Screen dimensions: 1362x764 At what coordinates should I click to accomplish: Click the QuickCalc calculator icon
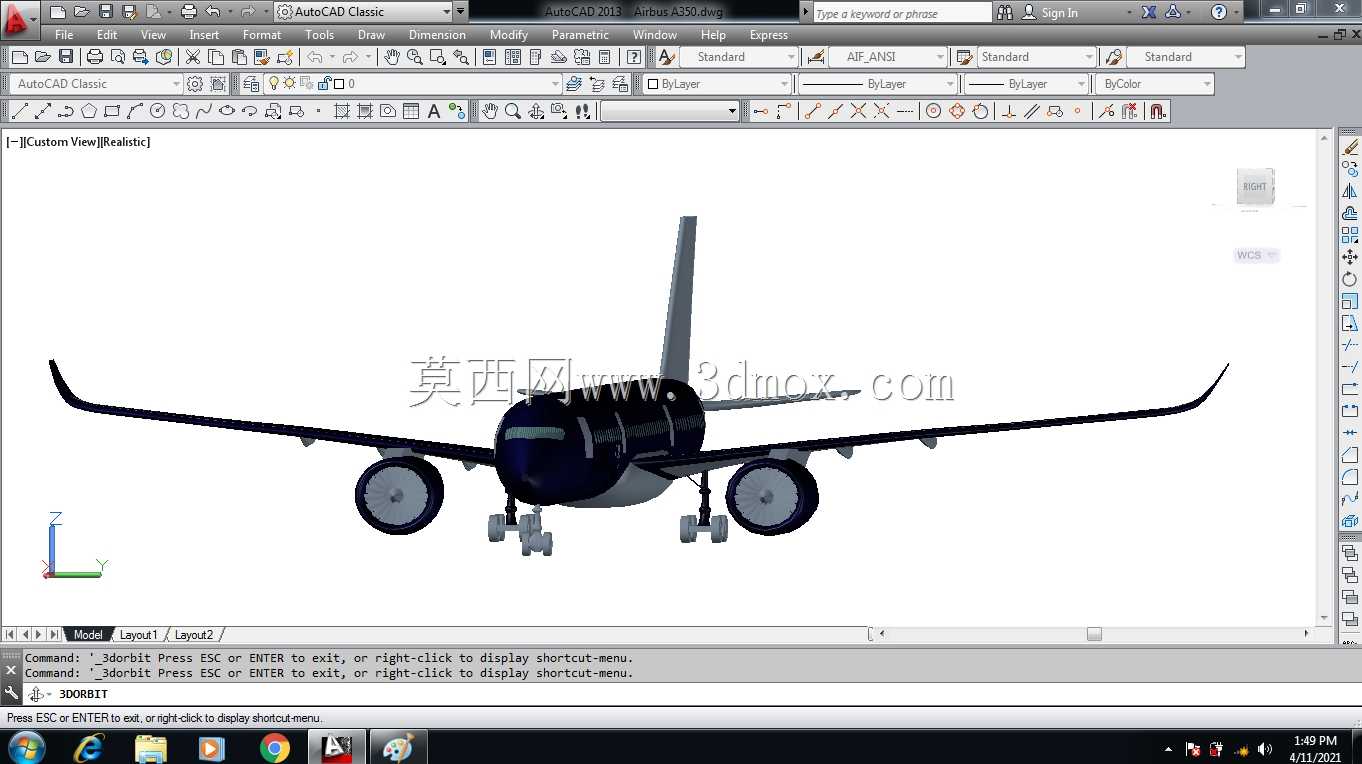pyautogui.click(x=604, y=57)
